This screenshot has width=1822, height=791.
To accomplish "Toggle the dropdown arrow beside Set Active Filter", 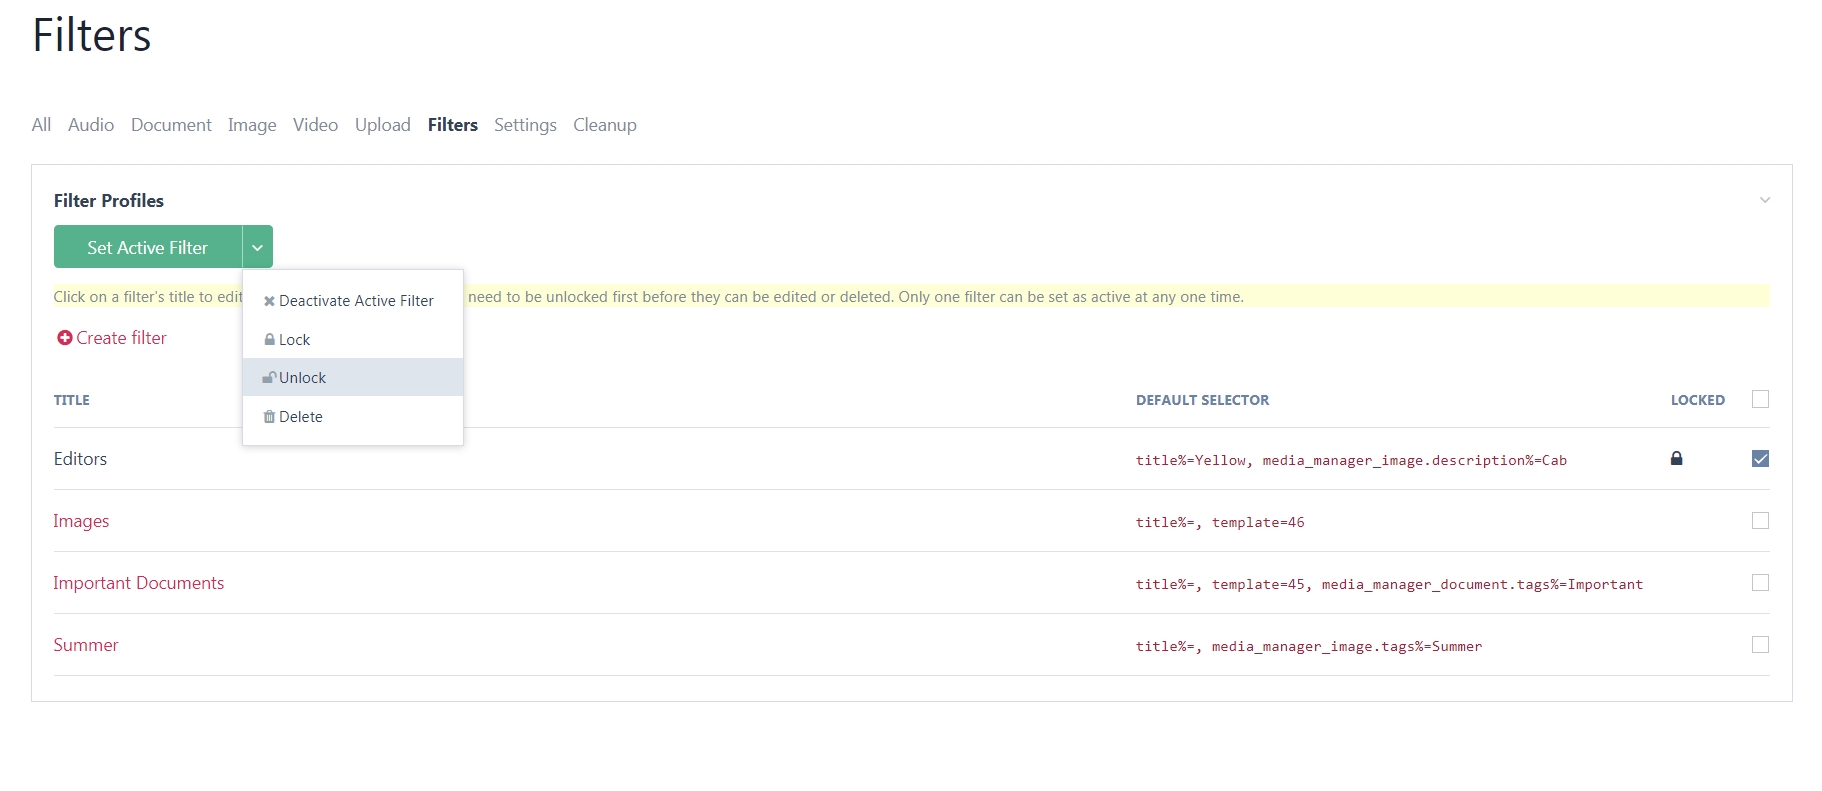I will [x=258, y=247].
